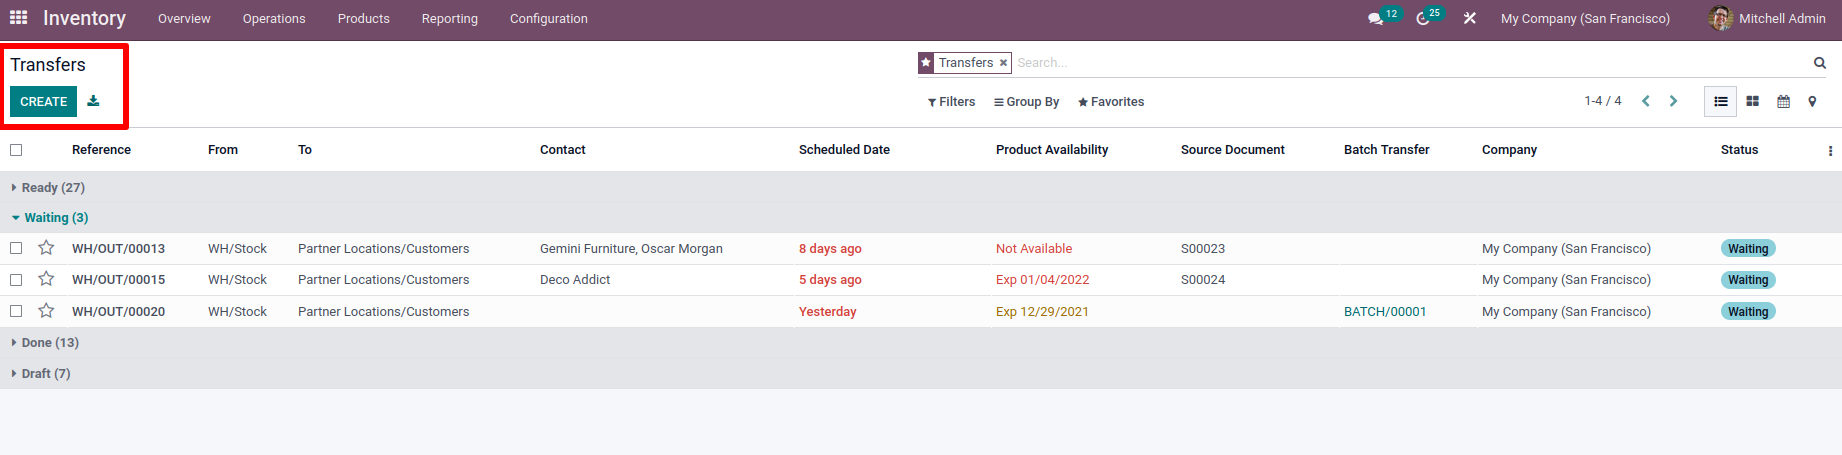Open the Group By dropdown

click(1026, 102)
